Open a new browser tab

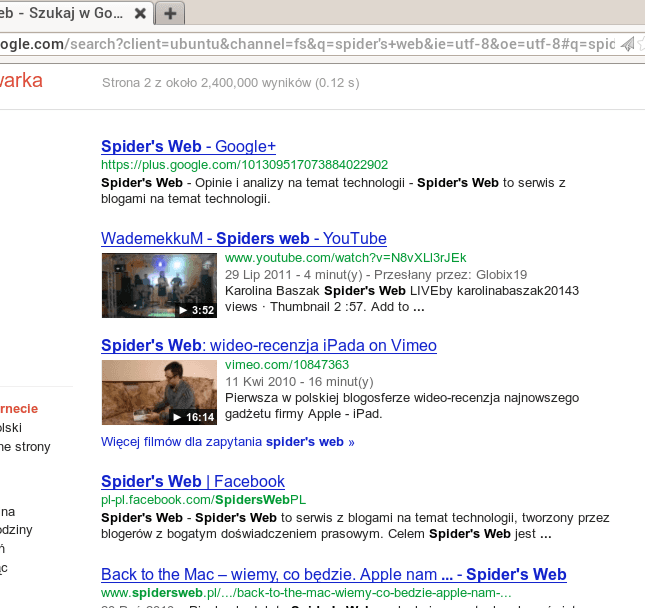pyautogui.click(x=170, y=14)
